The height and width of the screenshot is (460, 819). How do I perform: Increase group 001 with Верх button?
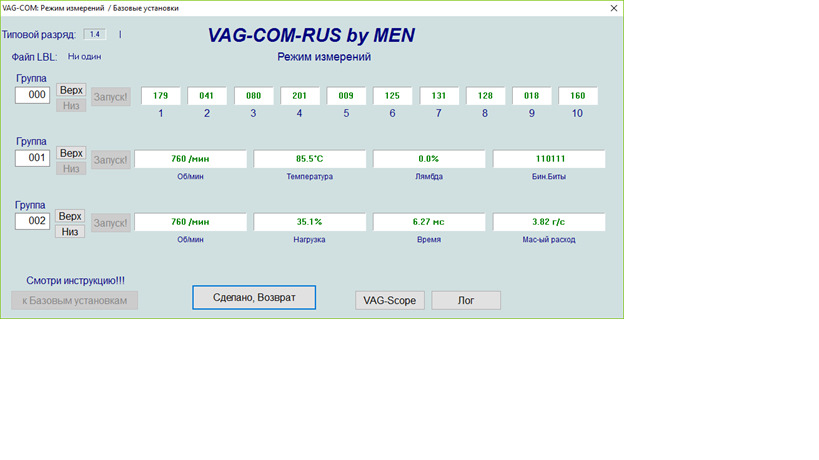click(71, 153)
